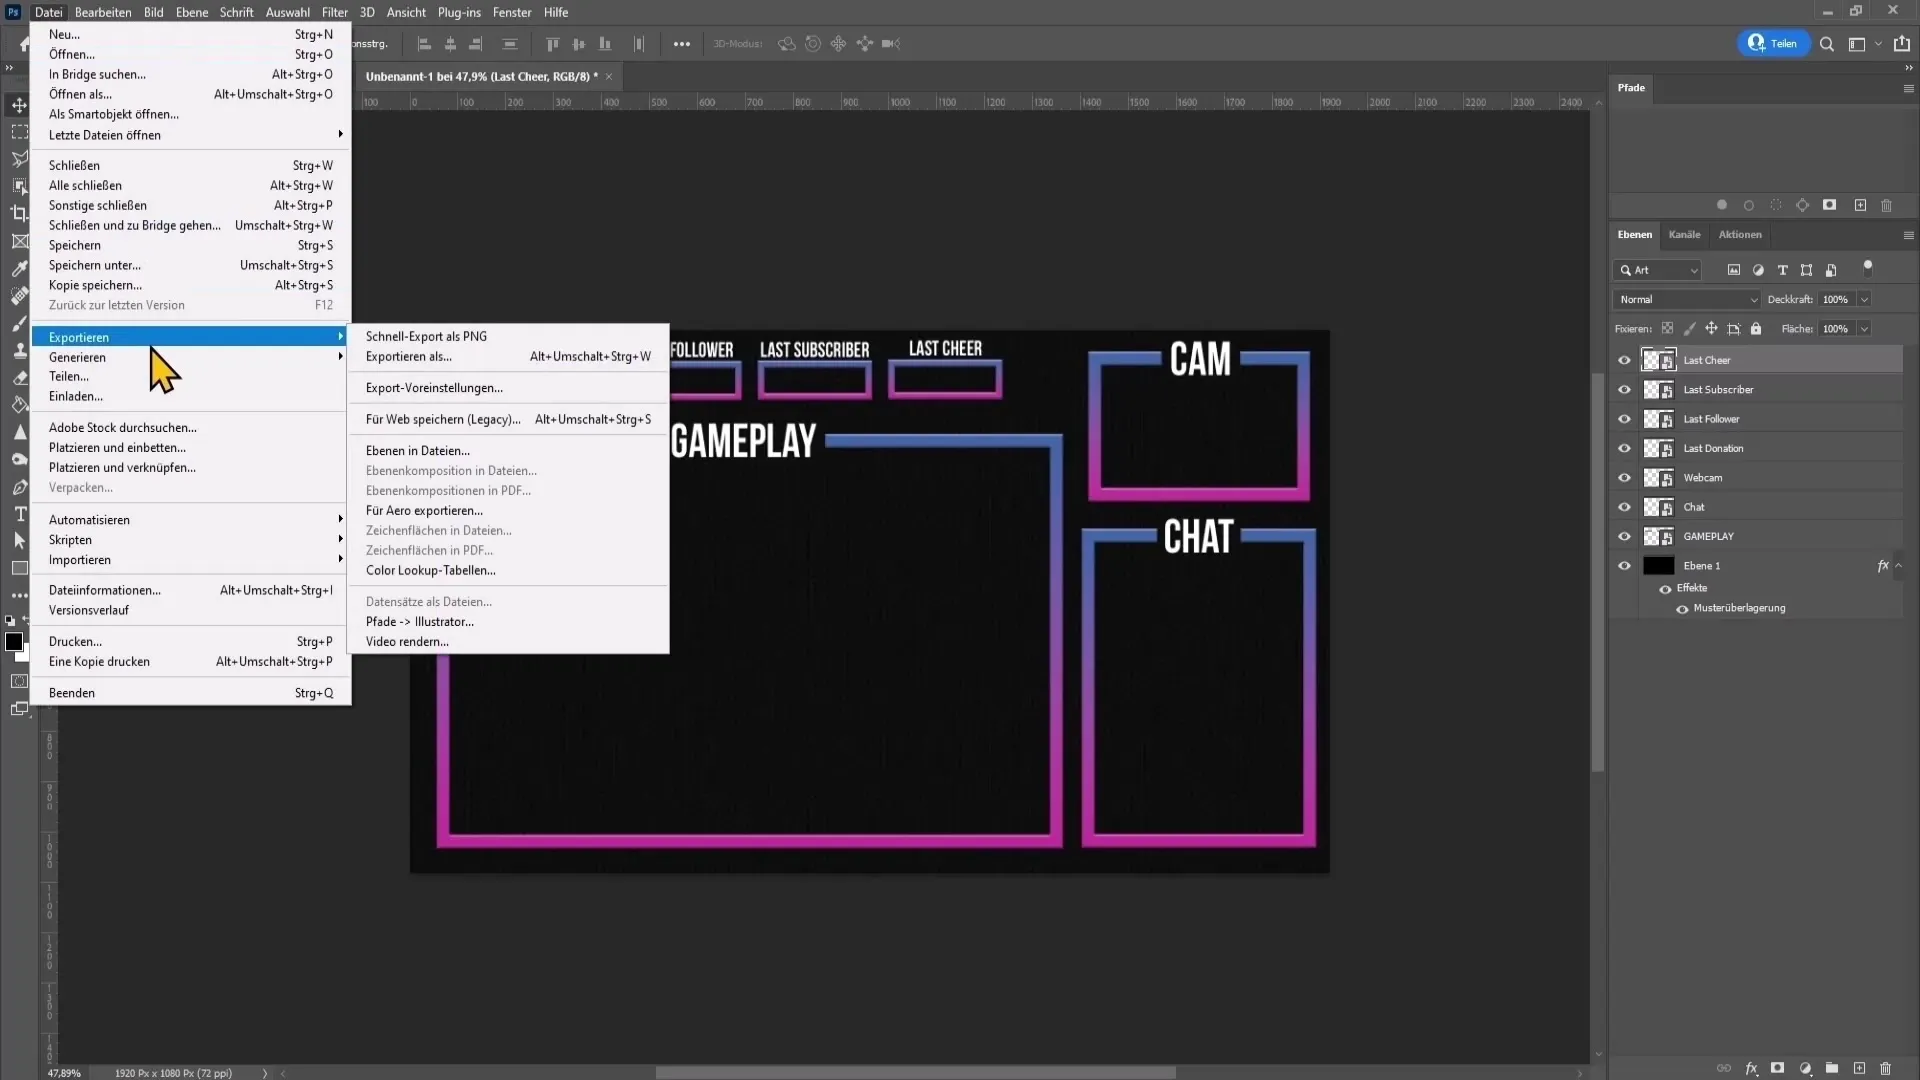Click Kanäle tab in layers panel

[x=1685, y=235]
